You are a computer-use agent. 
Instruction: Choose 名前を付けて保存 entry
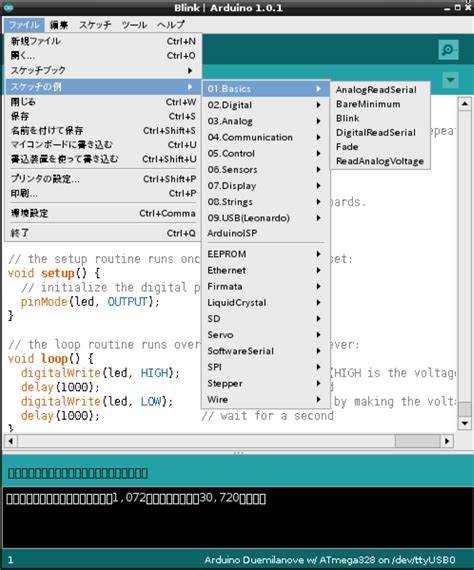(x=103, y=131)
